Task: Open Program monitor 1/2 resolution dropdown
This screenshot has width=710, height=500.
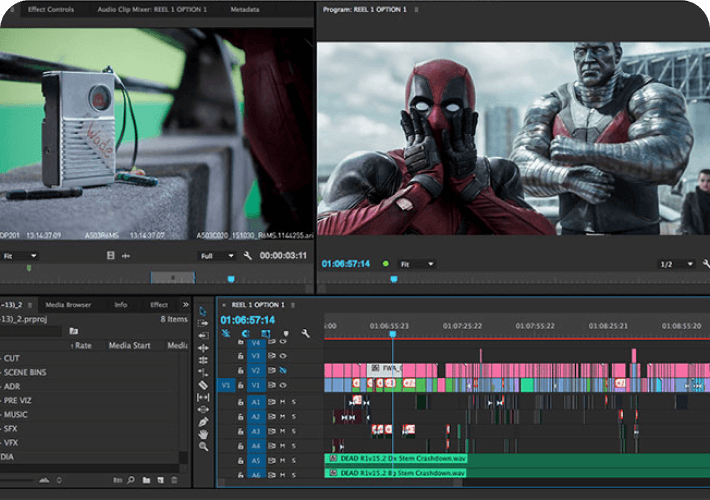Action: pyautogui.click(x=676, y=264)
